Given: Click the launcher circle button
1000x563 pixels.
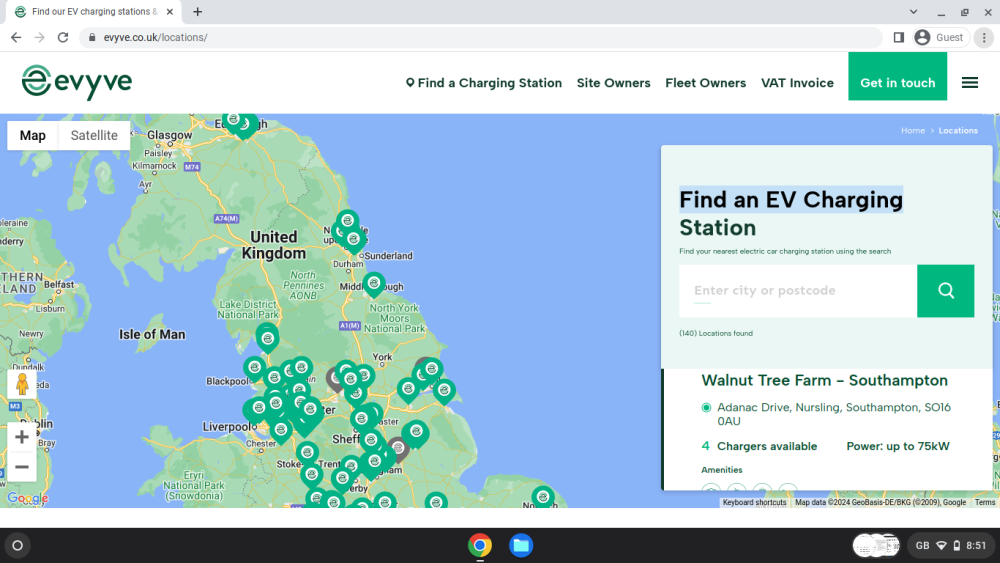Looking at the screenshot, I should point(18,545).
